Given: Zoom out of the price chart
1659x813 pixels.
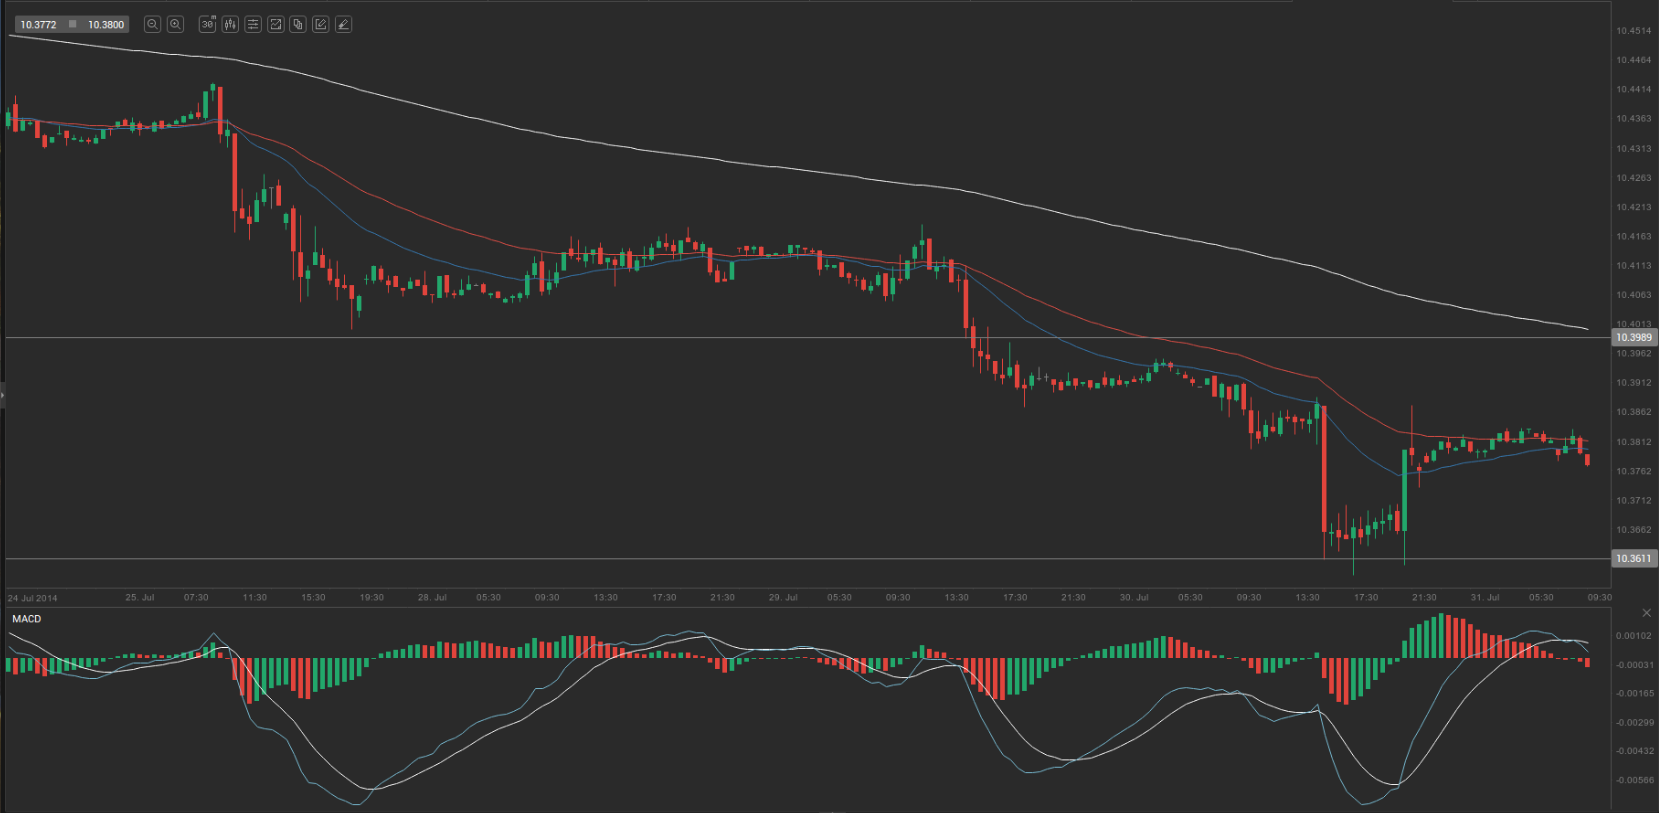Looking at the screenshot, I should (x=152, y=24).
